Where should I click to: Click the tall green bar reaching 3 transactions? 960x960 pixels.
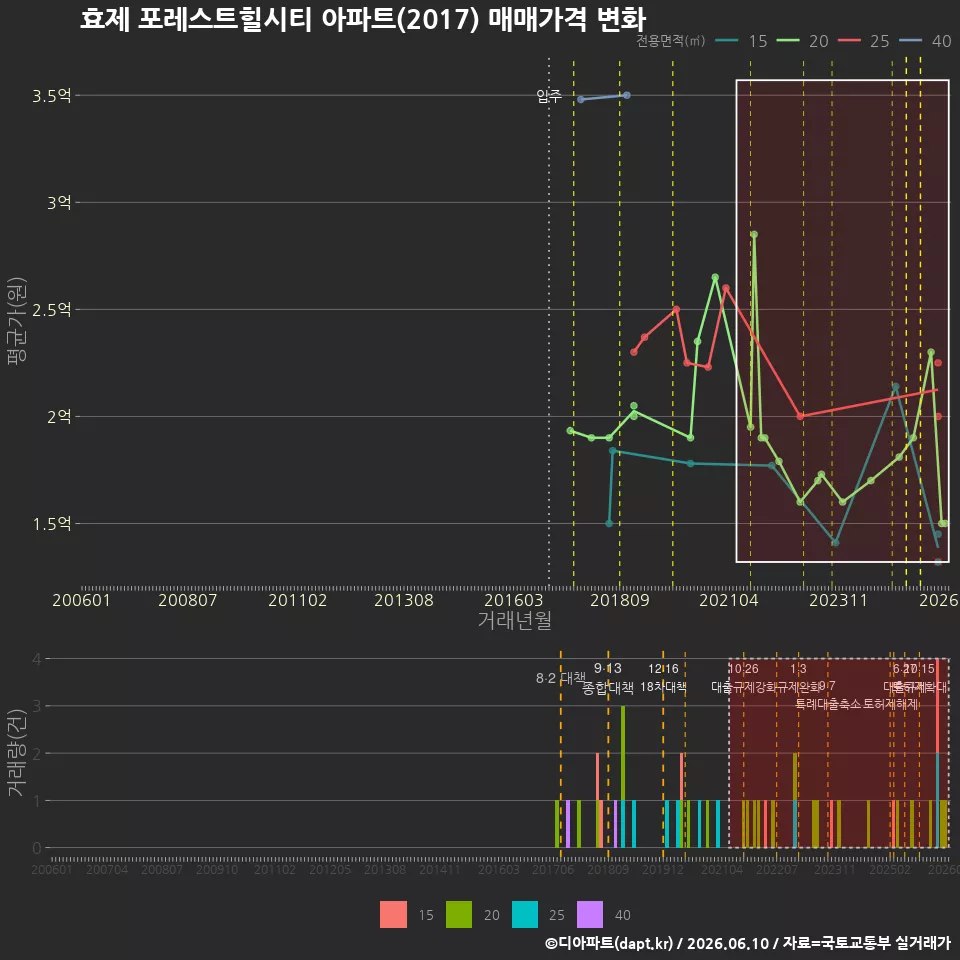coord(623,776)
